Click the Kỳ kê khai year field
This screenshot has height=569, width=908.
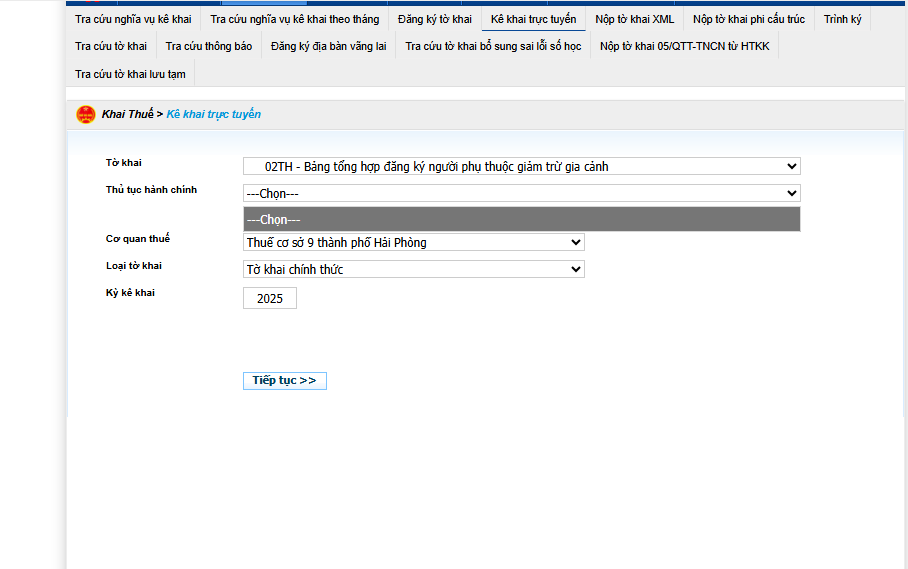(269, 298)
